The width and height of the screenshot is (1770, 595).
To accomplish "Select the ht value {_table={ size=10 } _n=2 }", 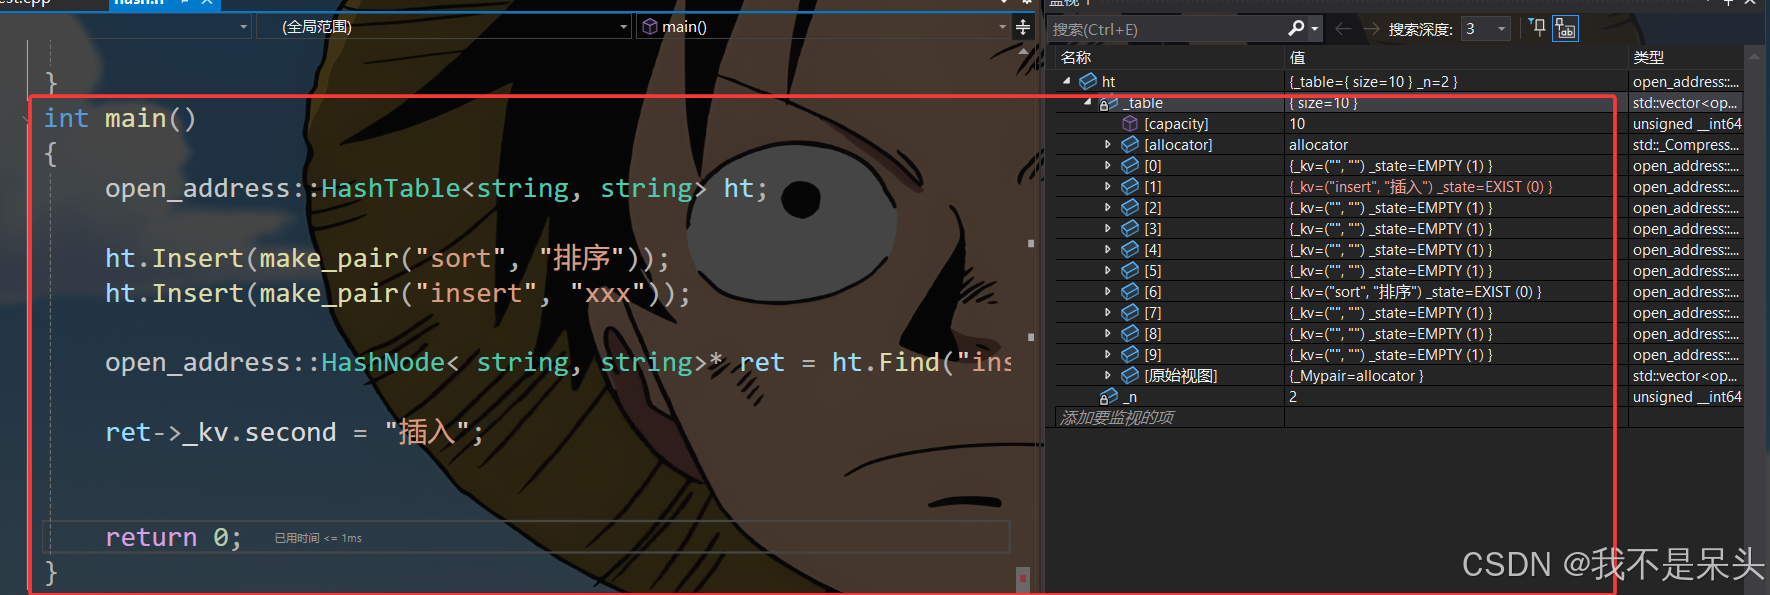I will [x=1456, y=81].
